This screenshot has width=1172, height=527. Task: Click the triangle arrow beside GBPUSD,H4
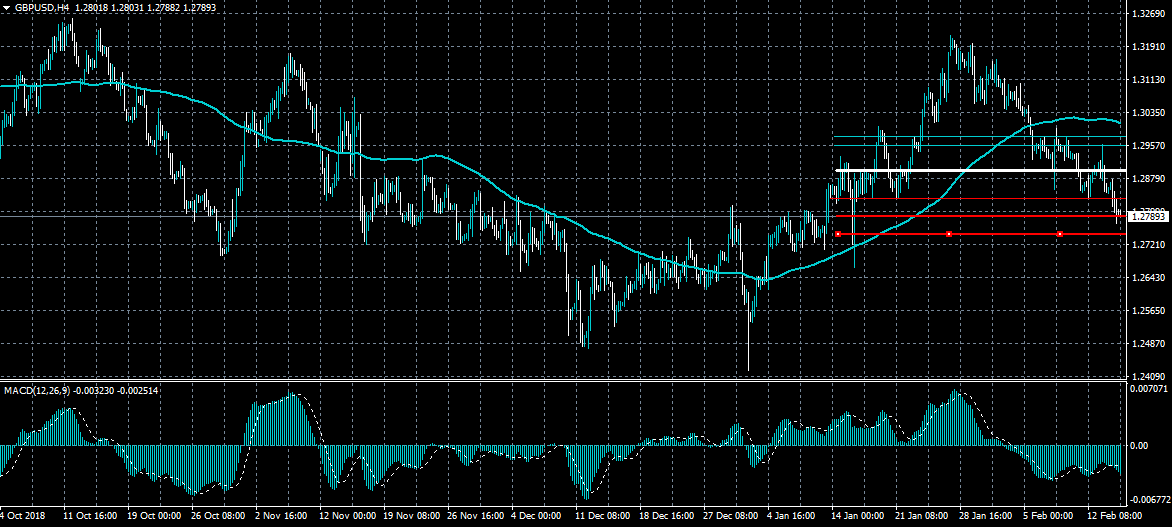(x=7, y=7)
